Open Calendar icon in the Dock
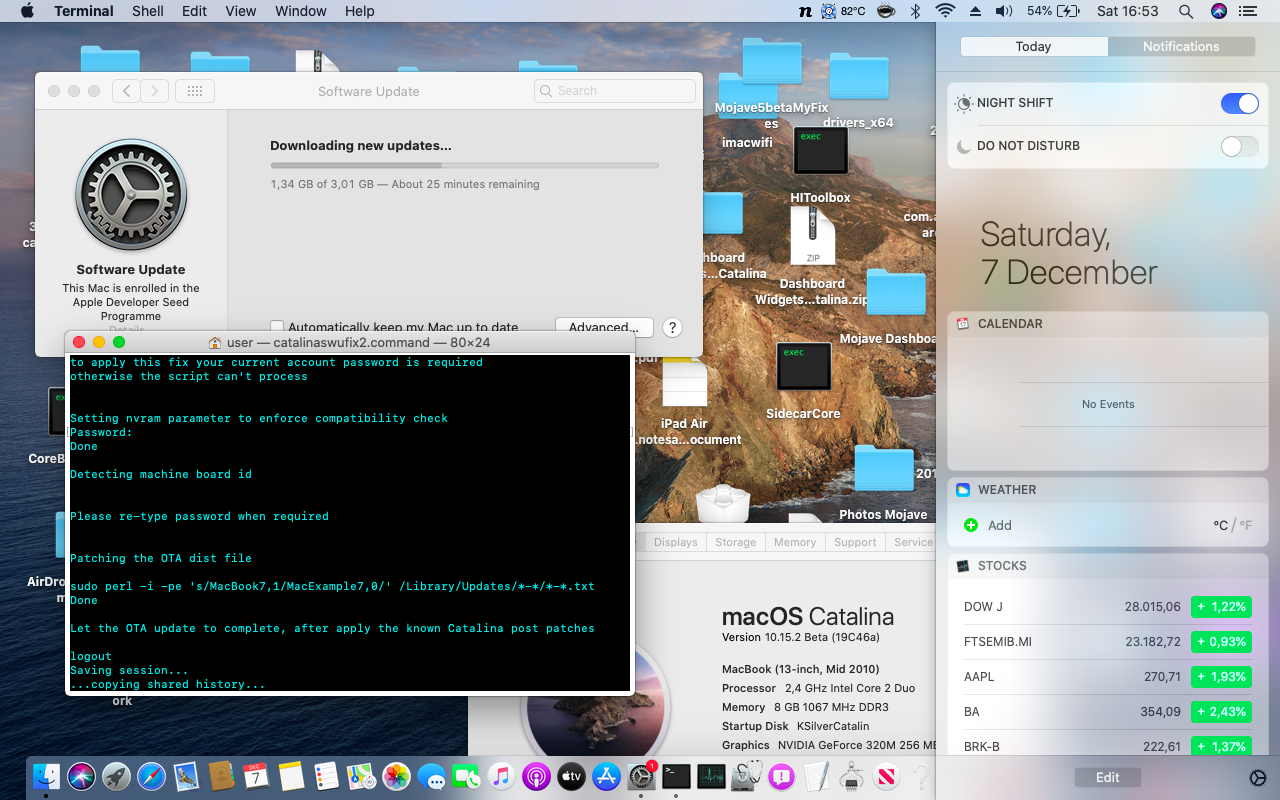Image resolution: width=1280 pixels, height=800 pixels. (x=257, y=776)
